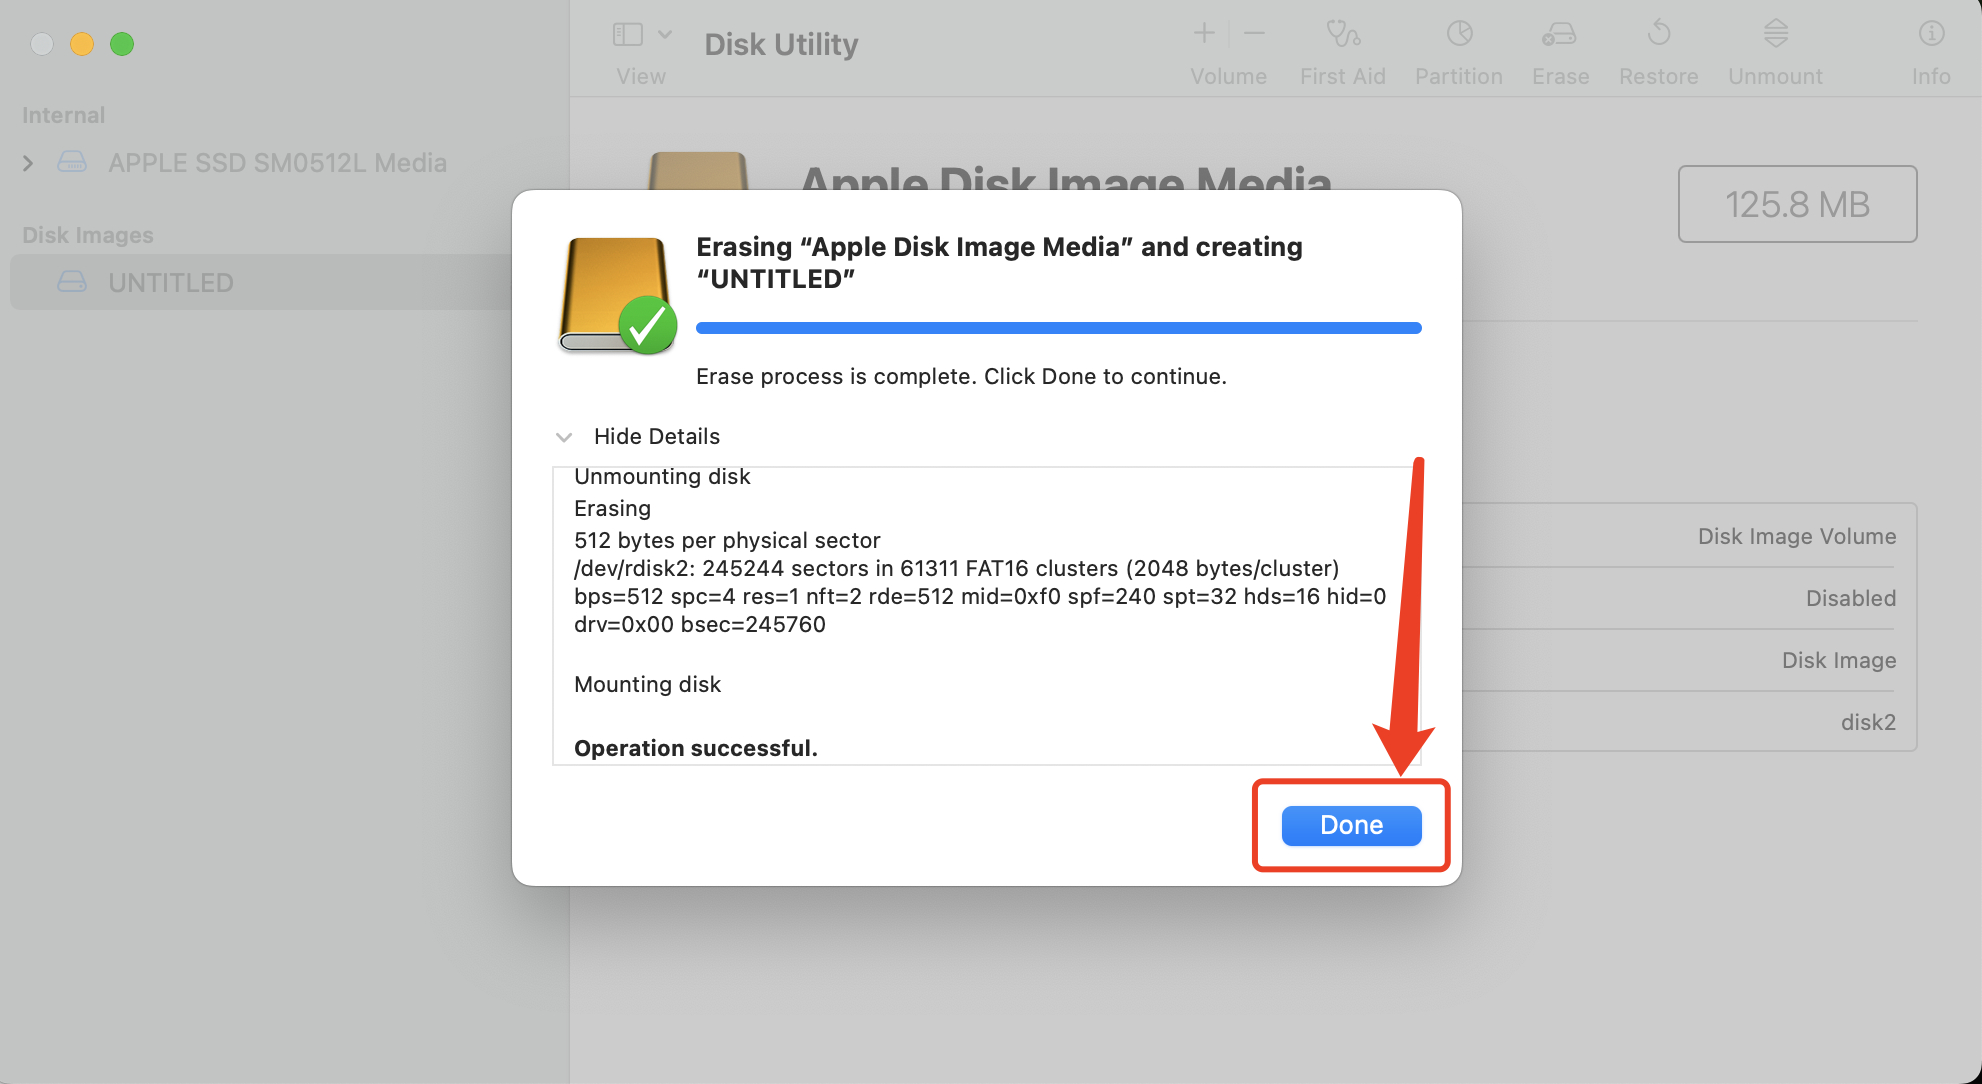Click the Hide Details label
This screenshot has height=1084, width=1982.
click(x=656, y=436)
